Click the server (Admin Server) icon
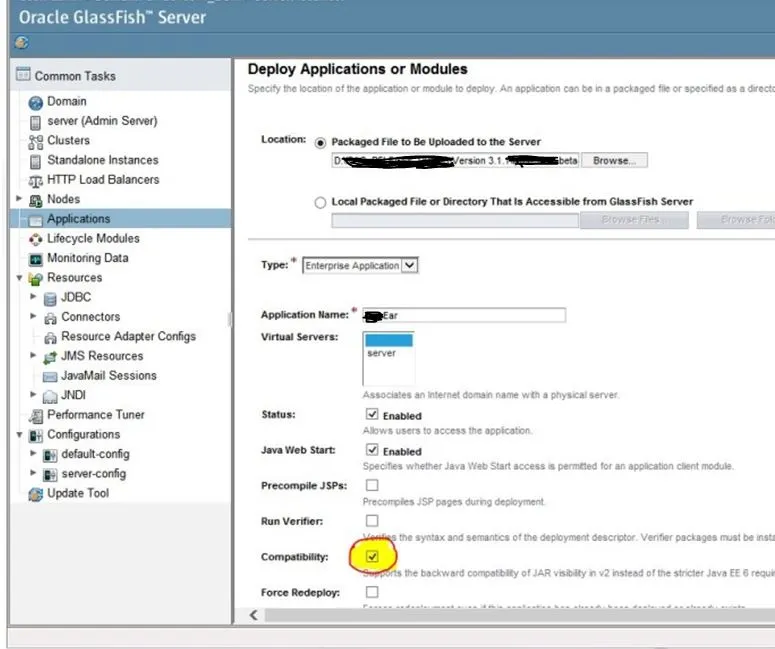The image size is (775, 649). [35, 122]
